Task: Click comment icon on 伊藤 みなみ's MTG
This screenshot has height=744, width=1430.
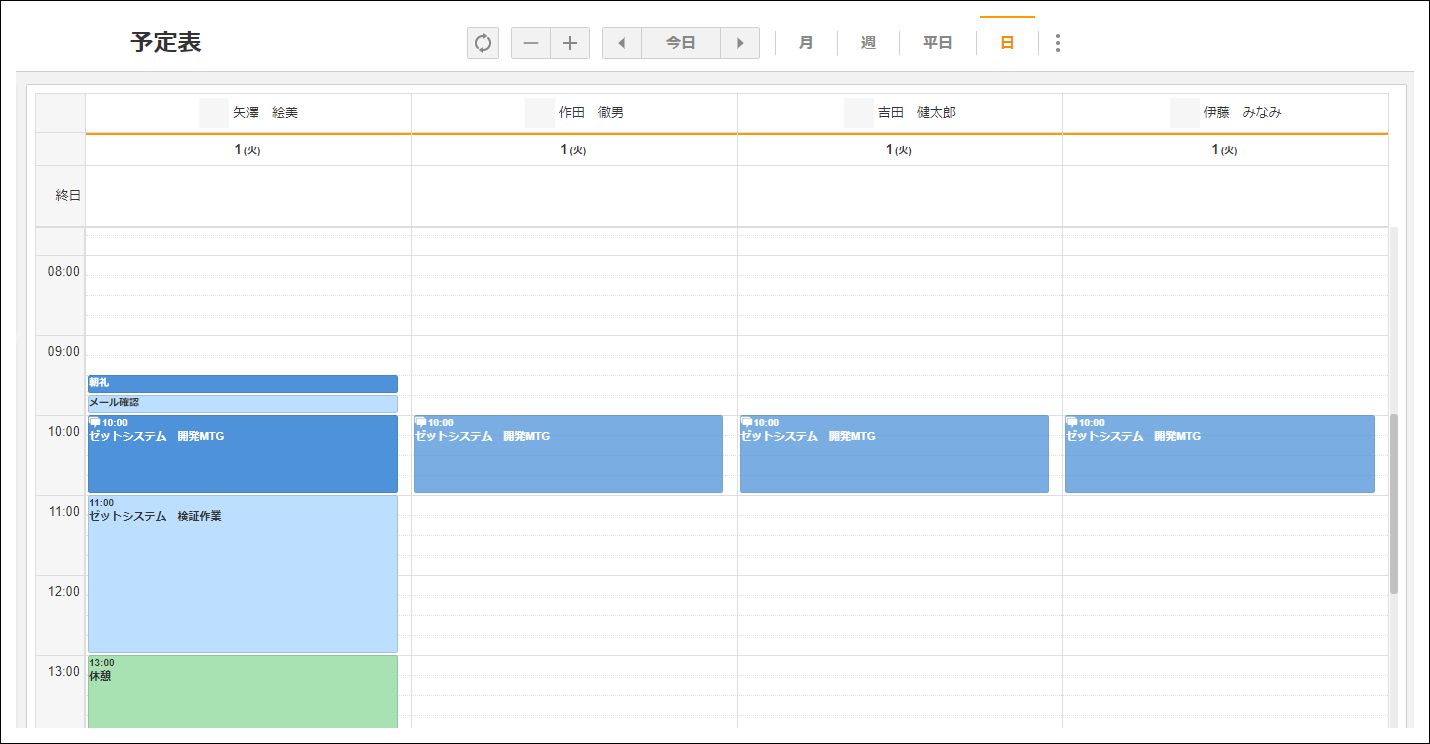Action: point(1072,422)
